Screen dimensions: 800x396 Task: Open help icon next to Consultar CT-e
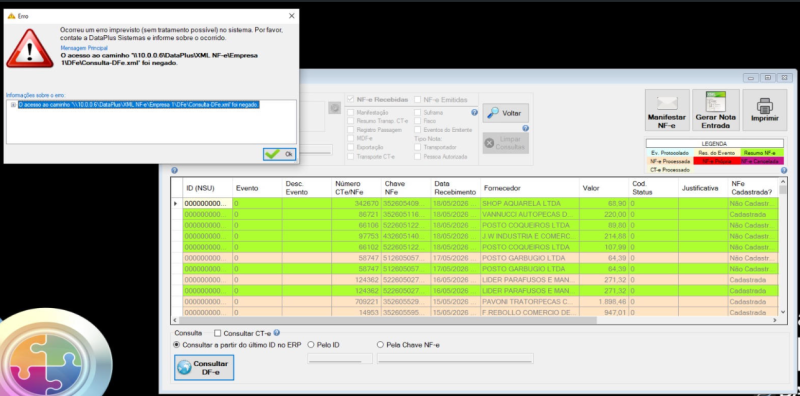277,333
